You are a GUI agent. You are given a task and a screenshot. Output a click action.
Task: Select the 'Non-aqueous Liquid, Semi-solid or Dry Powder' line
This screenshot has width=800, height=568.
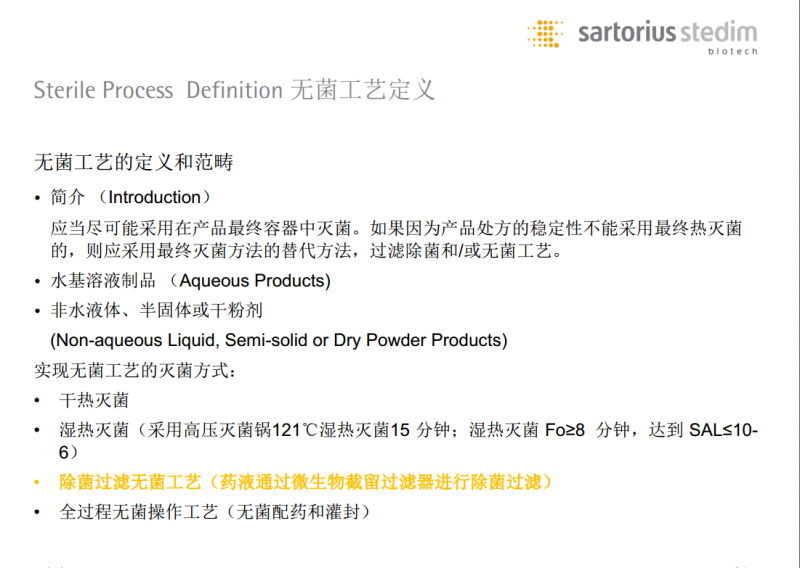[279, 340]
